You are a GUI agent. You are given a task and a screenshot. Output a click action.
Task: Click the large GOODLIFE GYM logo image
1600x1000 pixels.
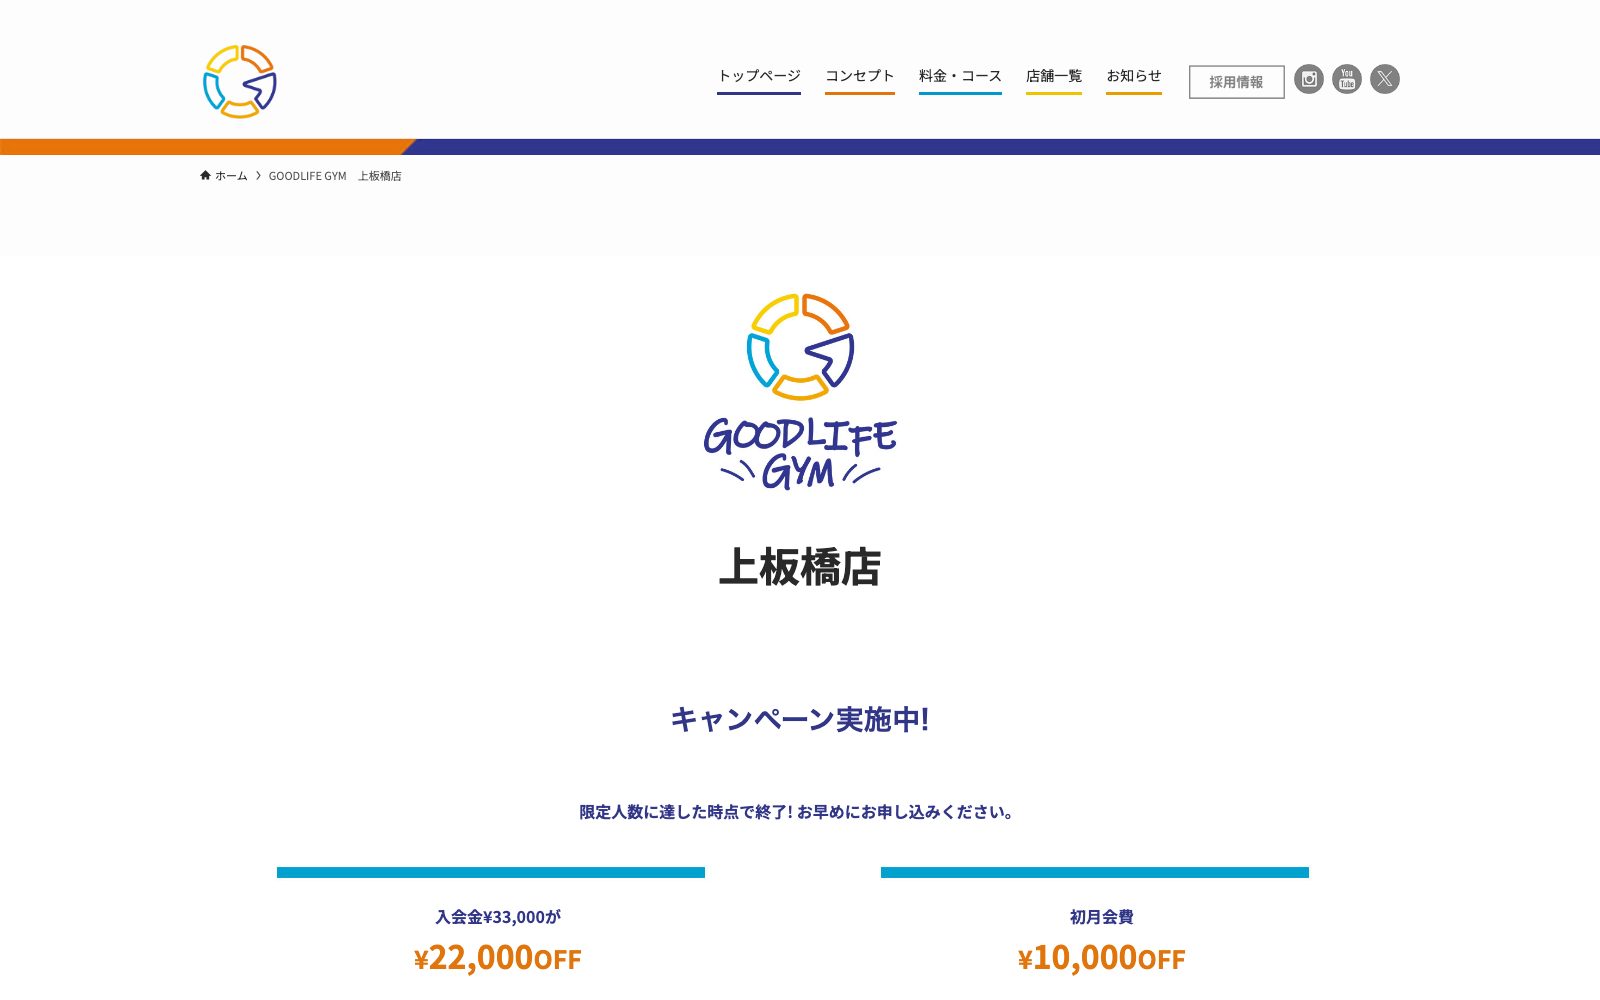click(x=800, y=391)
